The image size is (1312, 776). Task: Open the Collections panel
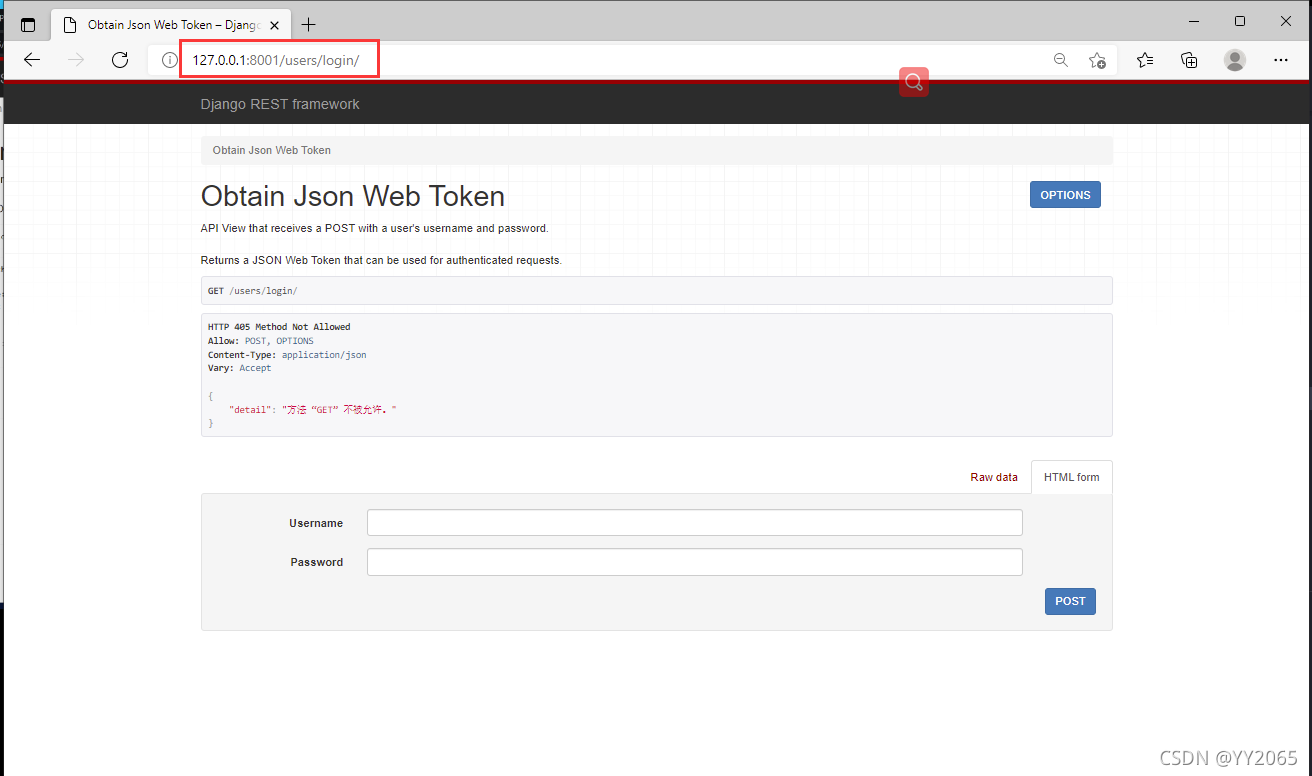click(1189, 60)
